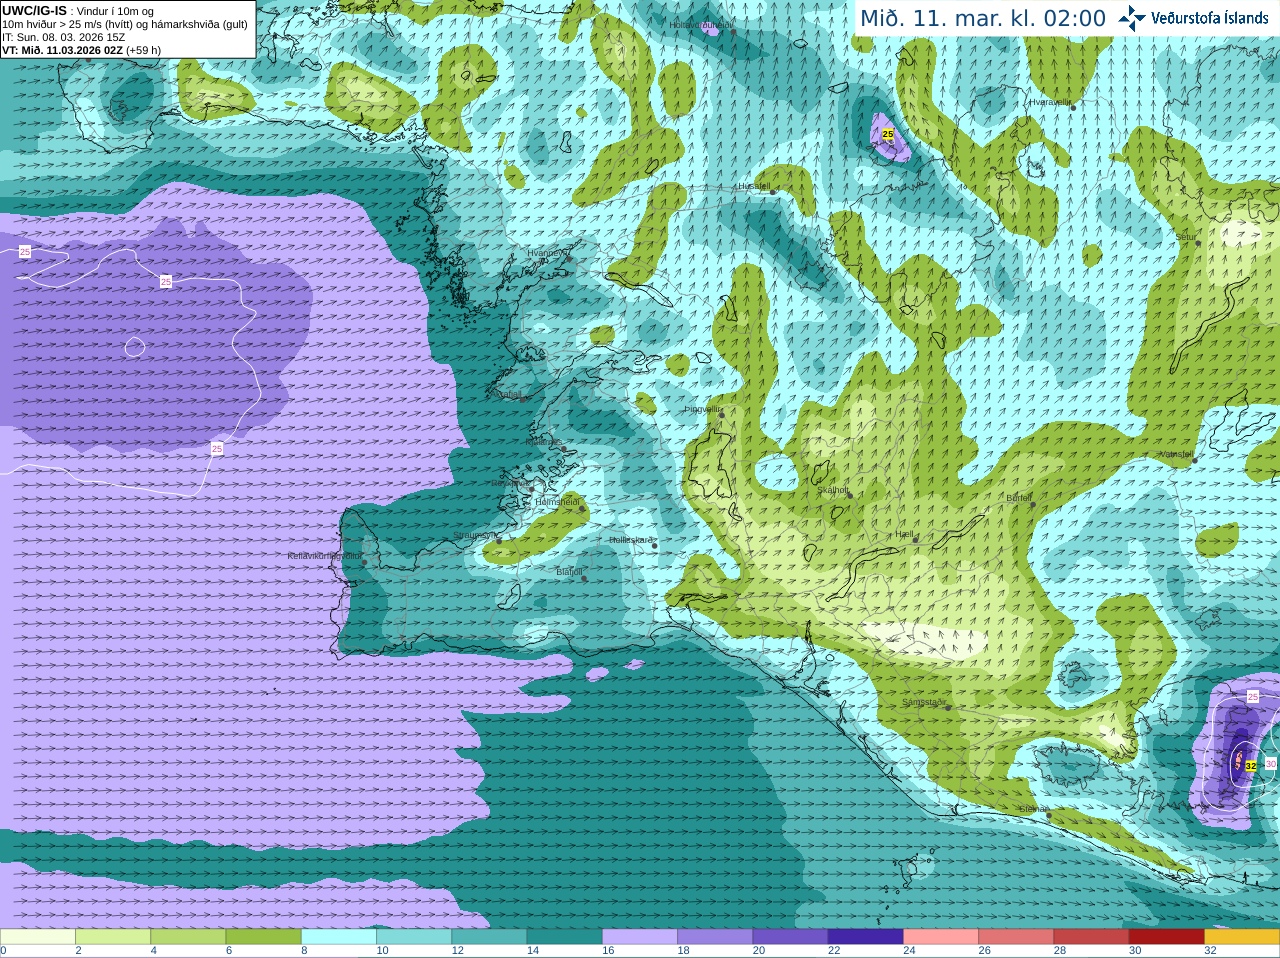
Task: Pick the red 28–30 legend swatch
Action: [x=1091, y=937]
